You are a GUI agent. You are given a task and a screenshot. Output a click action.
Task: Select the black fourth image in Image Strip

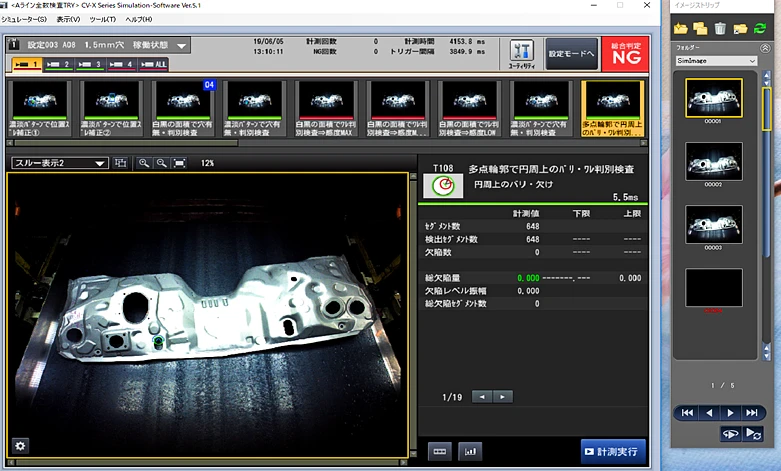[x=713, y=288]
